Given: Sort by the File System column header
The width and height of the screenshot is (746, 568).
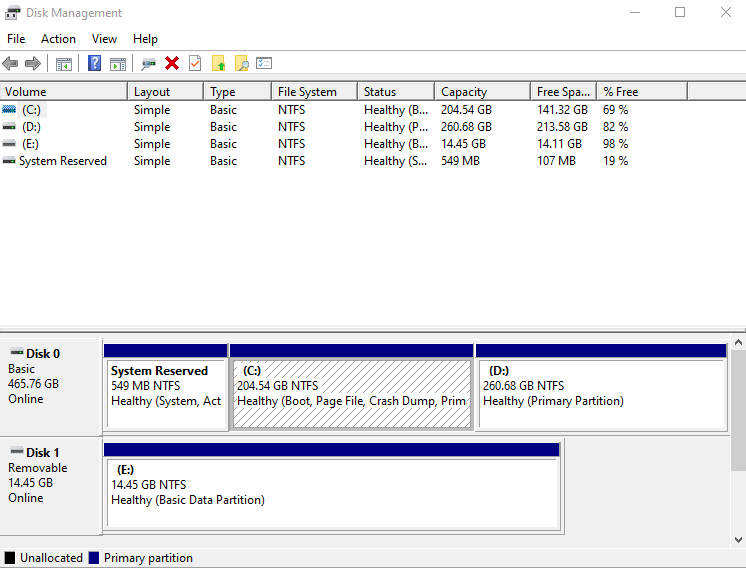Looking at the screenshot, I should (x=314, y=91).
